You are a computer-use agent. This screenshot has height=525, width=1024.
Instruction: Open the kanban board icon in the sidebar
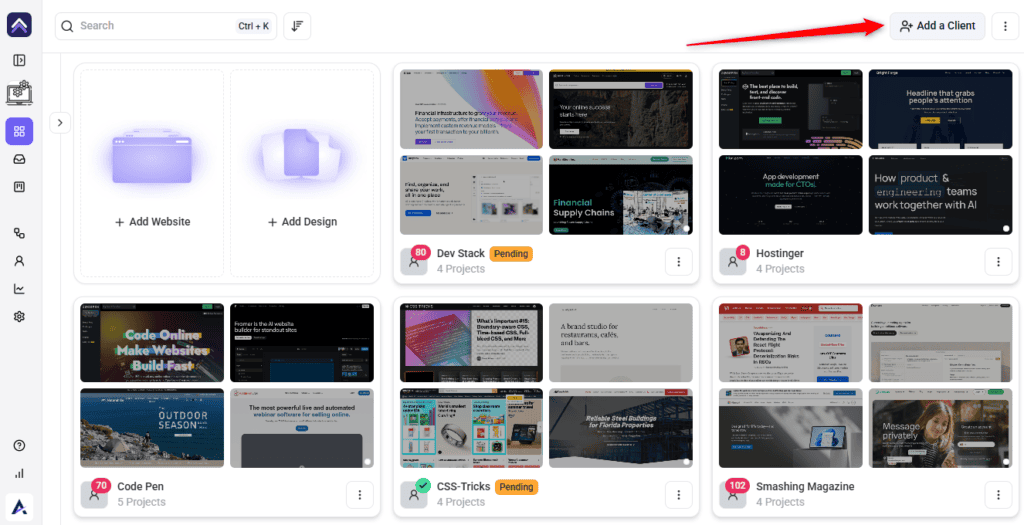(x=19, y=187)
